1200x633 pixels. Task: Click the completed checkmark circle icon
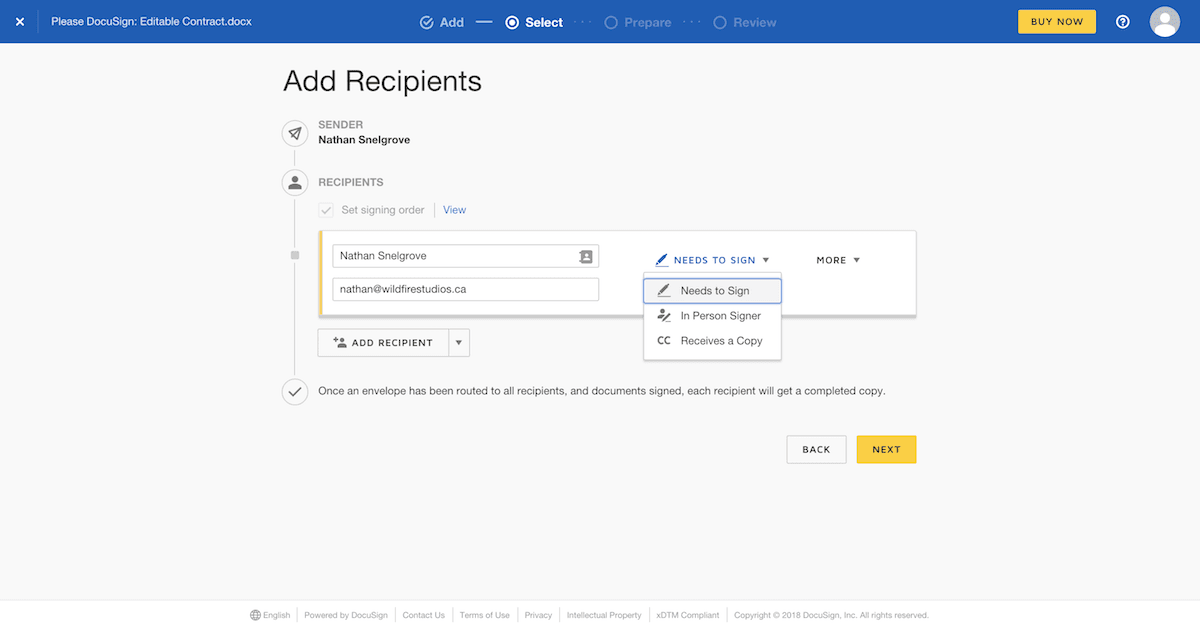[x=294, y=392]
